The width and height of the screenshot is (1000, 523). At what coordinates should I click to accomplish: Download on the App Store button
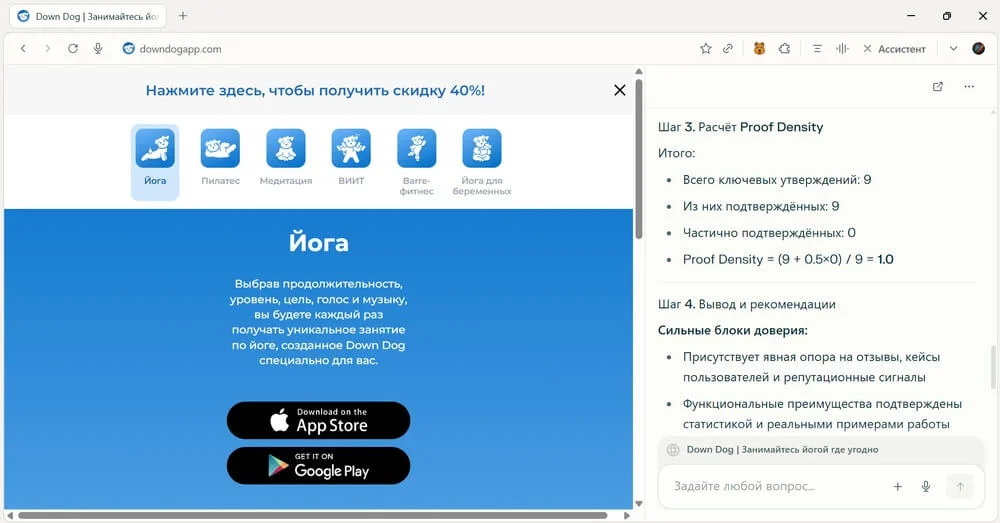(x=318, y=420)
